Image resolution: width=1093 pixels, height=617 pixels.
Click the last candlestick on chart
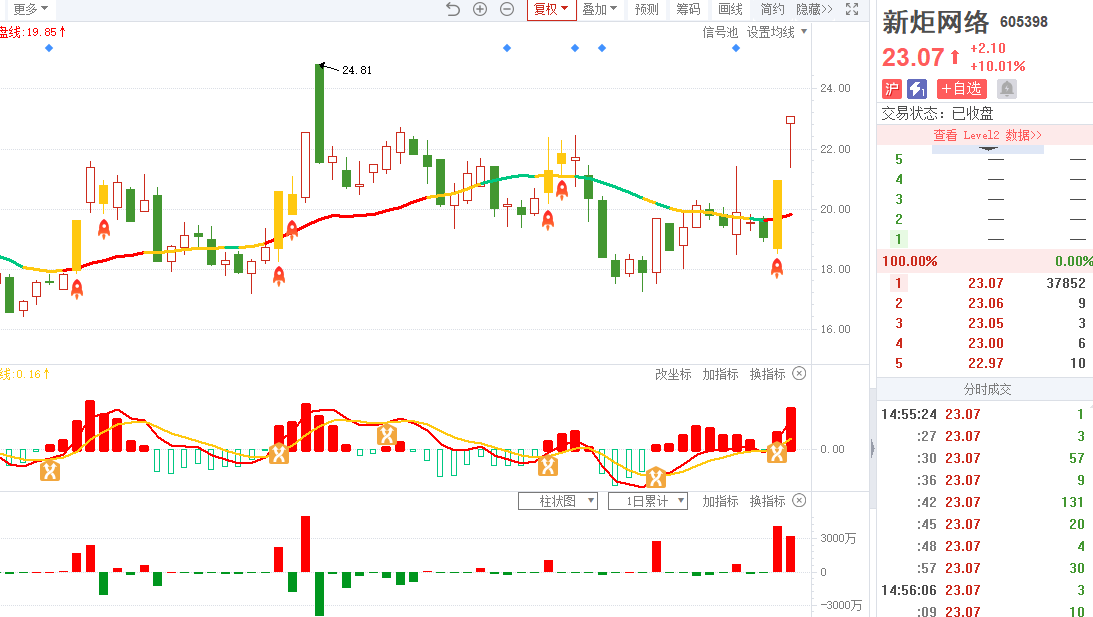pos(790,143)
